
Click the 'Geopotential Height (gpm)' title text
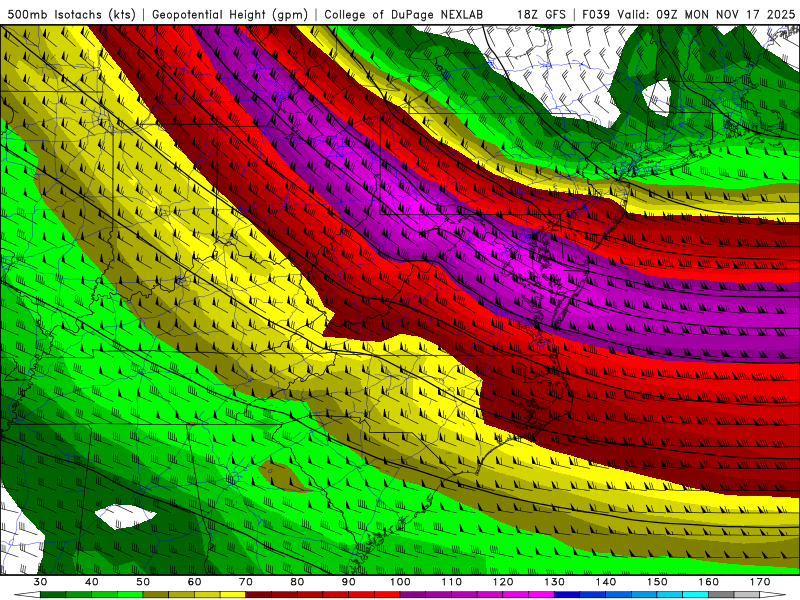pyautogui.click(x=230, y=14)
